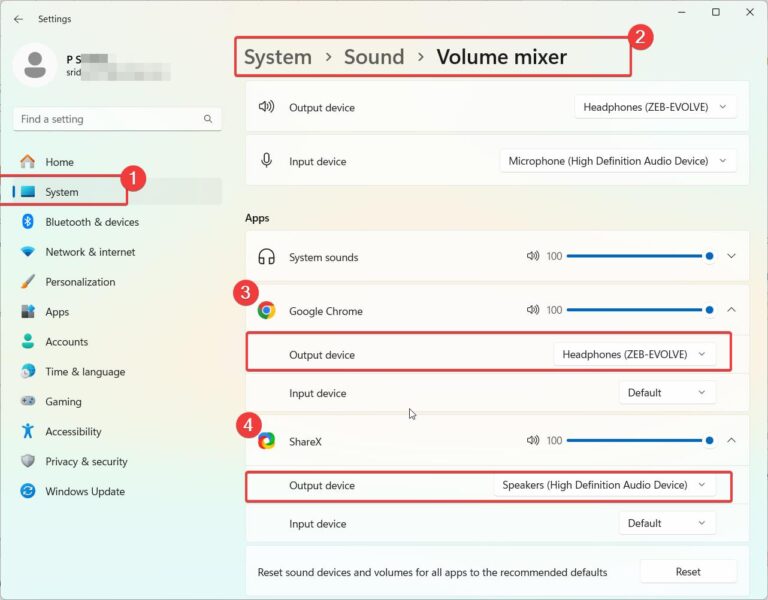Collapse the Google Chrome row chevron
Screen dimensions: 768x600
coord(731,310)
